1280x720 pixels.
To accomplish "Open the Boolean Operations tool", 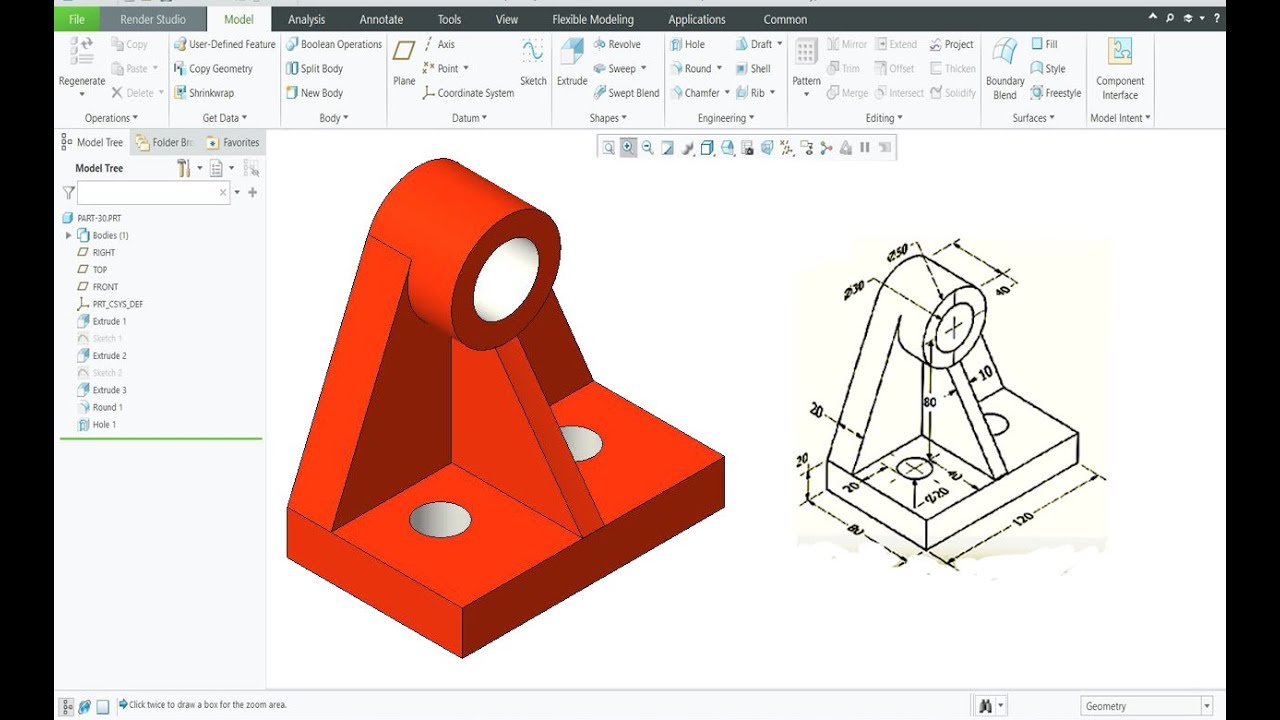I will coord(334,44).
